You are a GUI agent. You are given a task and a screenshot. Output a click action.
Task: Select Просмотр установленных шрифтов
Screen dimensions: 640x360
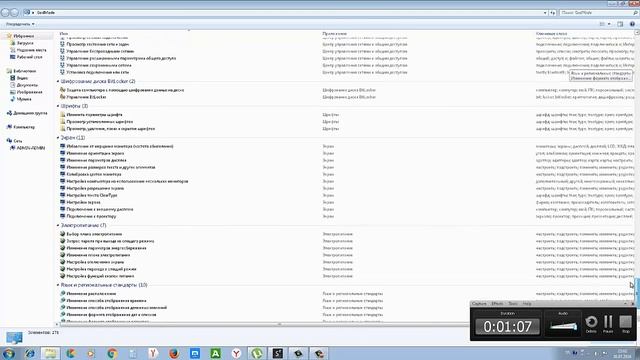[x=100, y=122]
